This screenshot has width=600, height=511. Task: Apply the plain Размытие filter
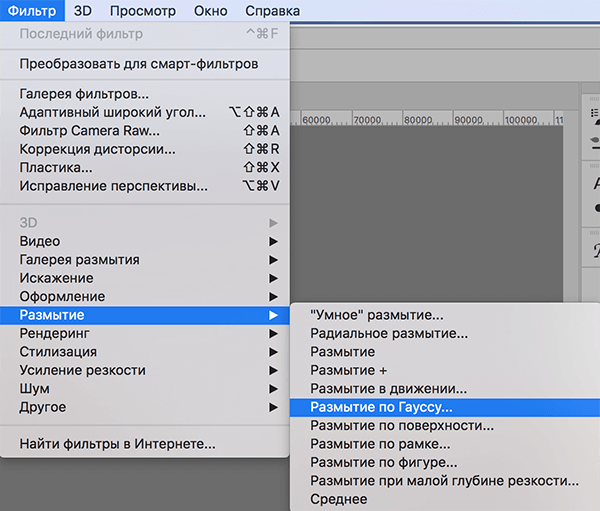(445, 352)
